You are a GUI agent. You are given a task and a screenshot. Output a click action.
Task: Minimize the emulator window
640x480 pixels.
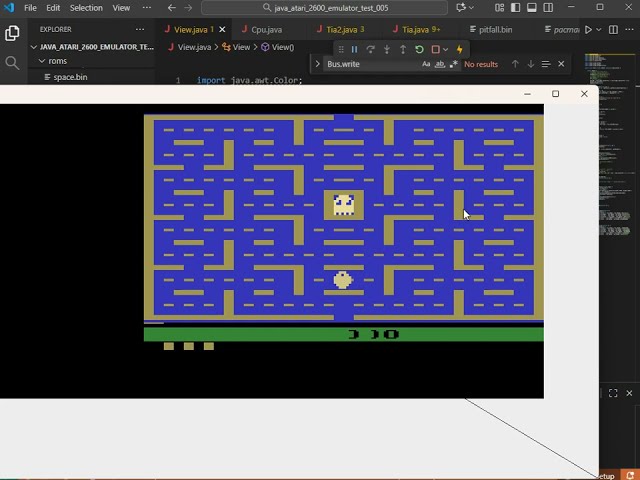[527, 94]
